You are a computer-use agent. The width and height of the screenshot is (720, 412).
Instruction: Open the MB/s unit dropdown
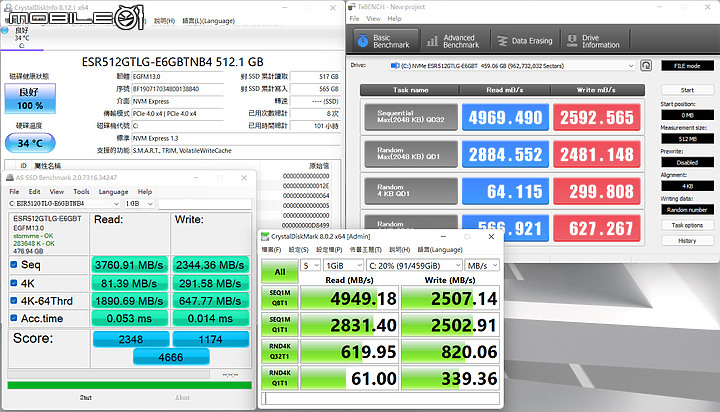pyautogui.click(x=482, y=265)
